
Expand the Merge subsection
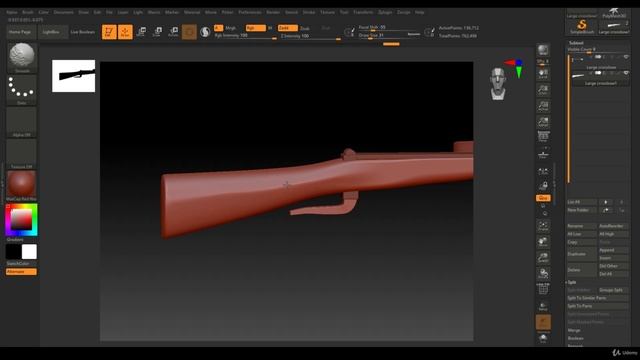[x=574, y=330]
